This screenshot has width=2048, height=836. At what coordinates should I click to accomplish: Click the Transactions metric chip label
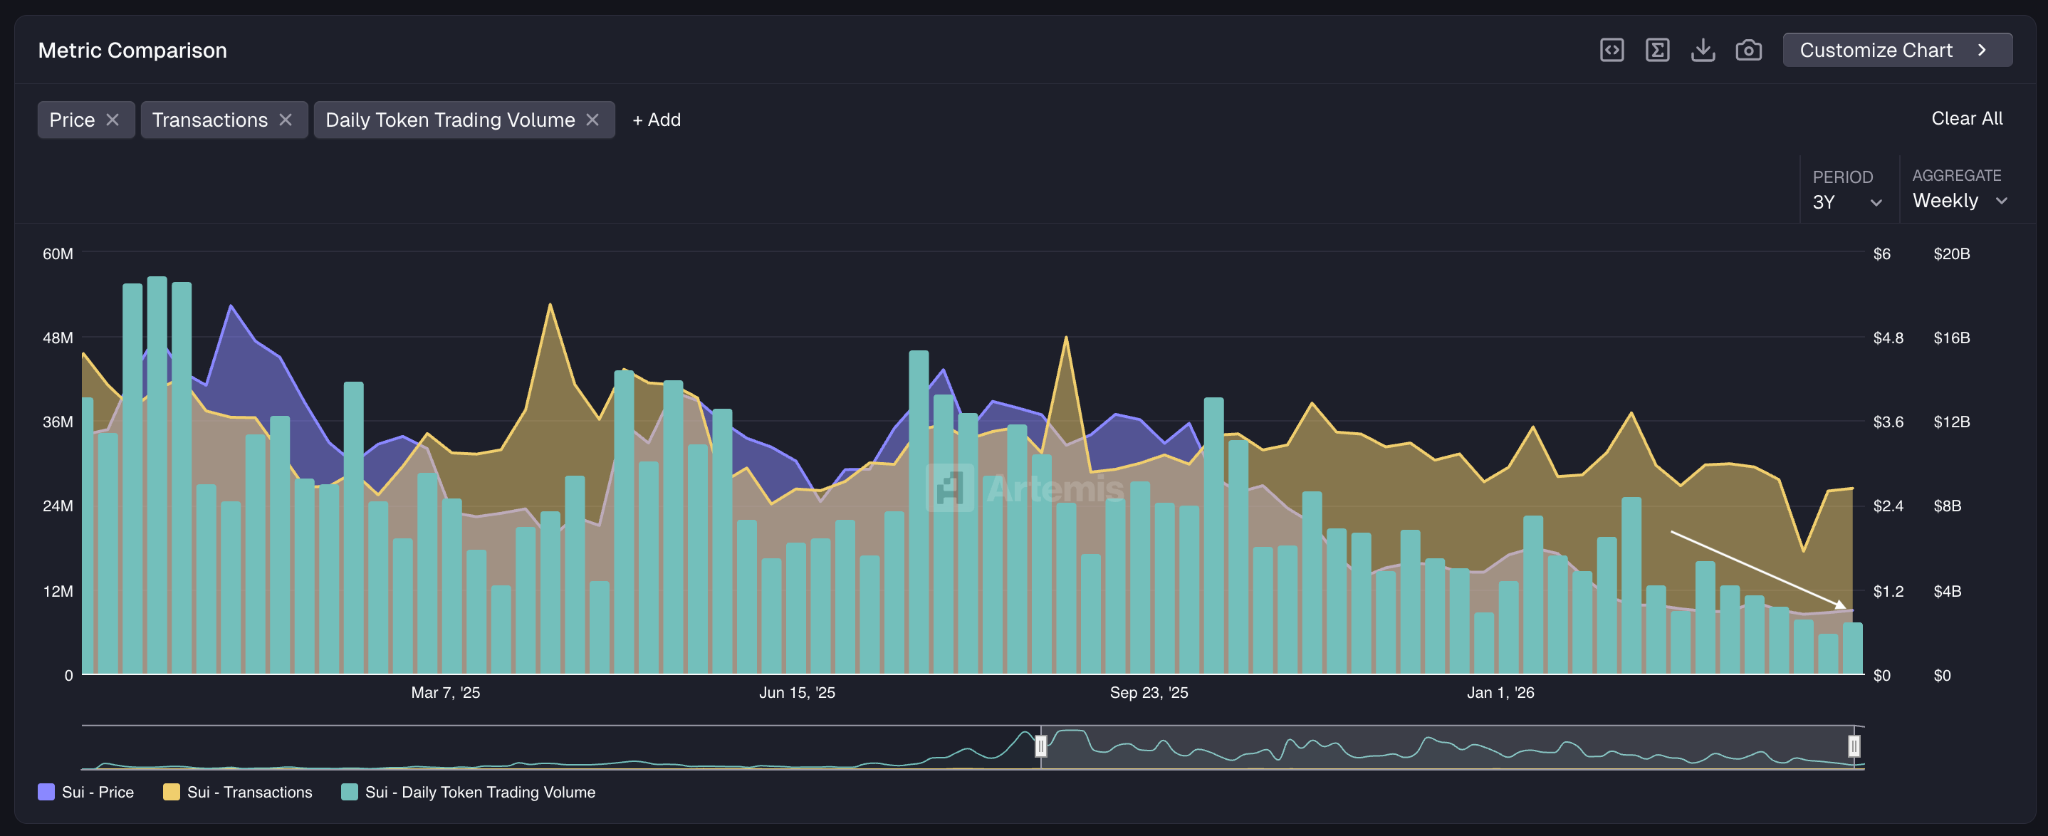point(210,120)
